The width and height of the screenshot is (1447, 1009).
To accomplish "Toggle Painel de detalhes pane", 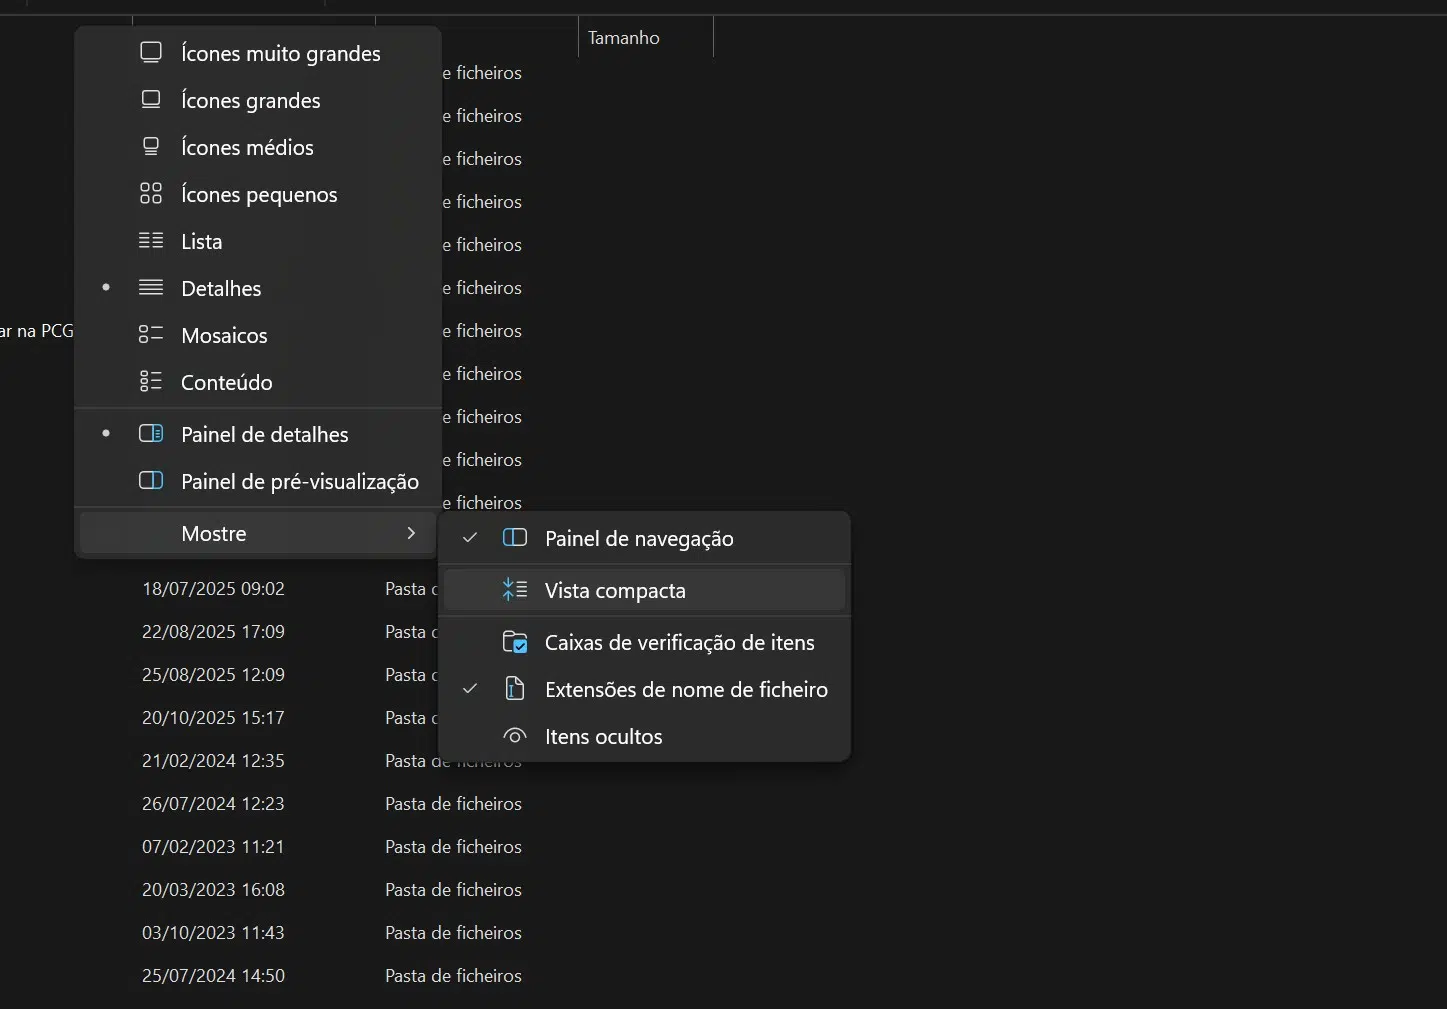I will click(x=264, y=434).
